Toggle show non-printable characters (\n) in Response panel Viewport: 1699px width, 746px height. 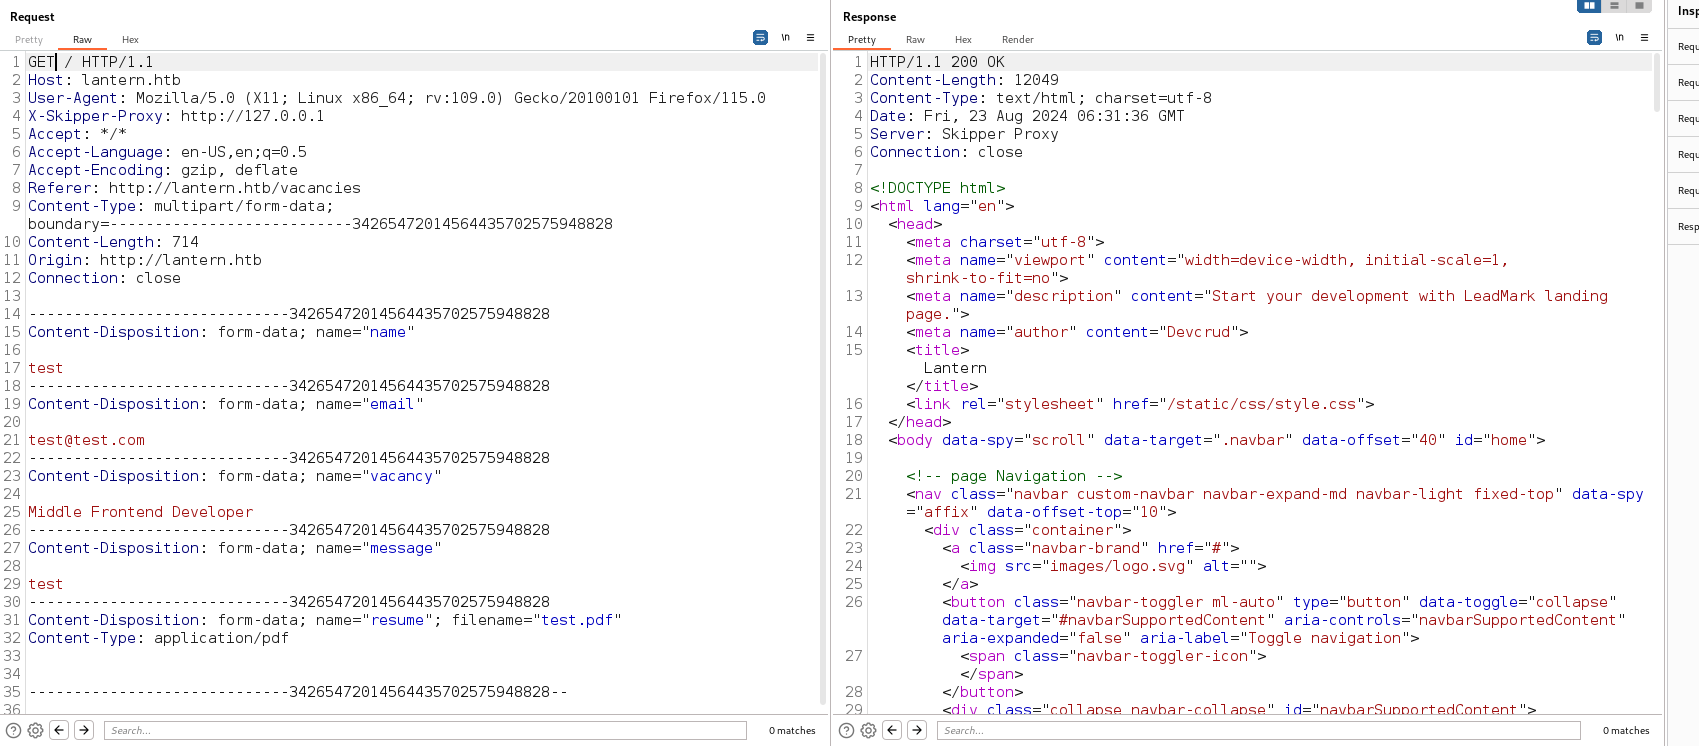1619,37
